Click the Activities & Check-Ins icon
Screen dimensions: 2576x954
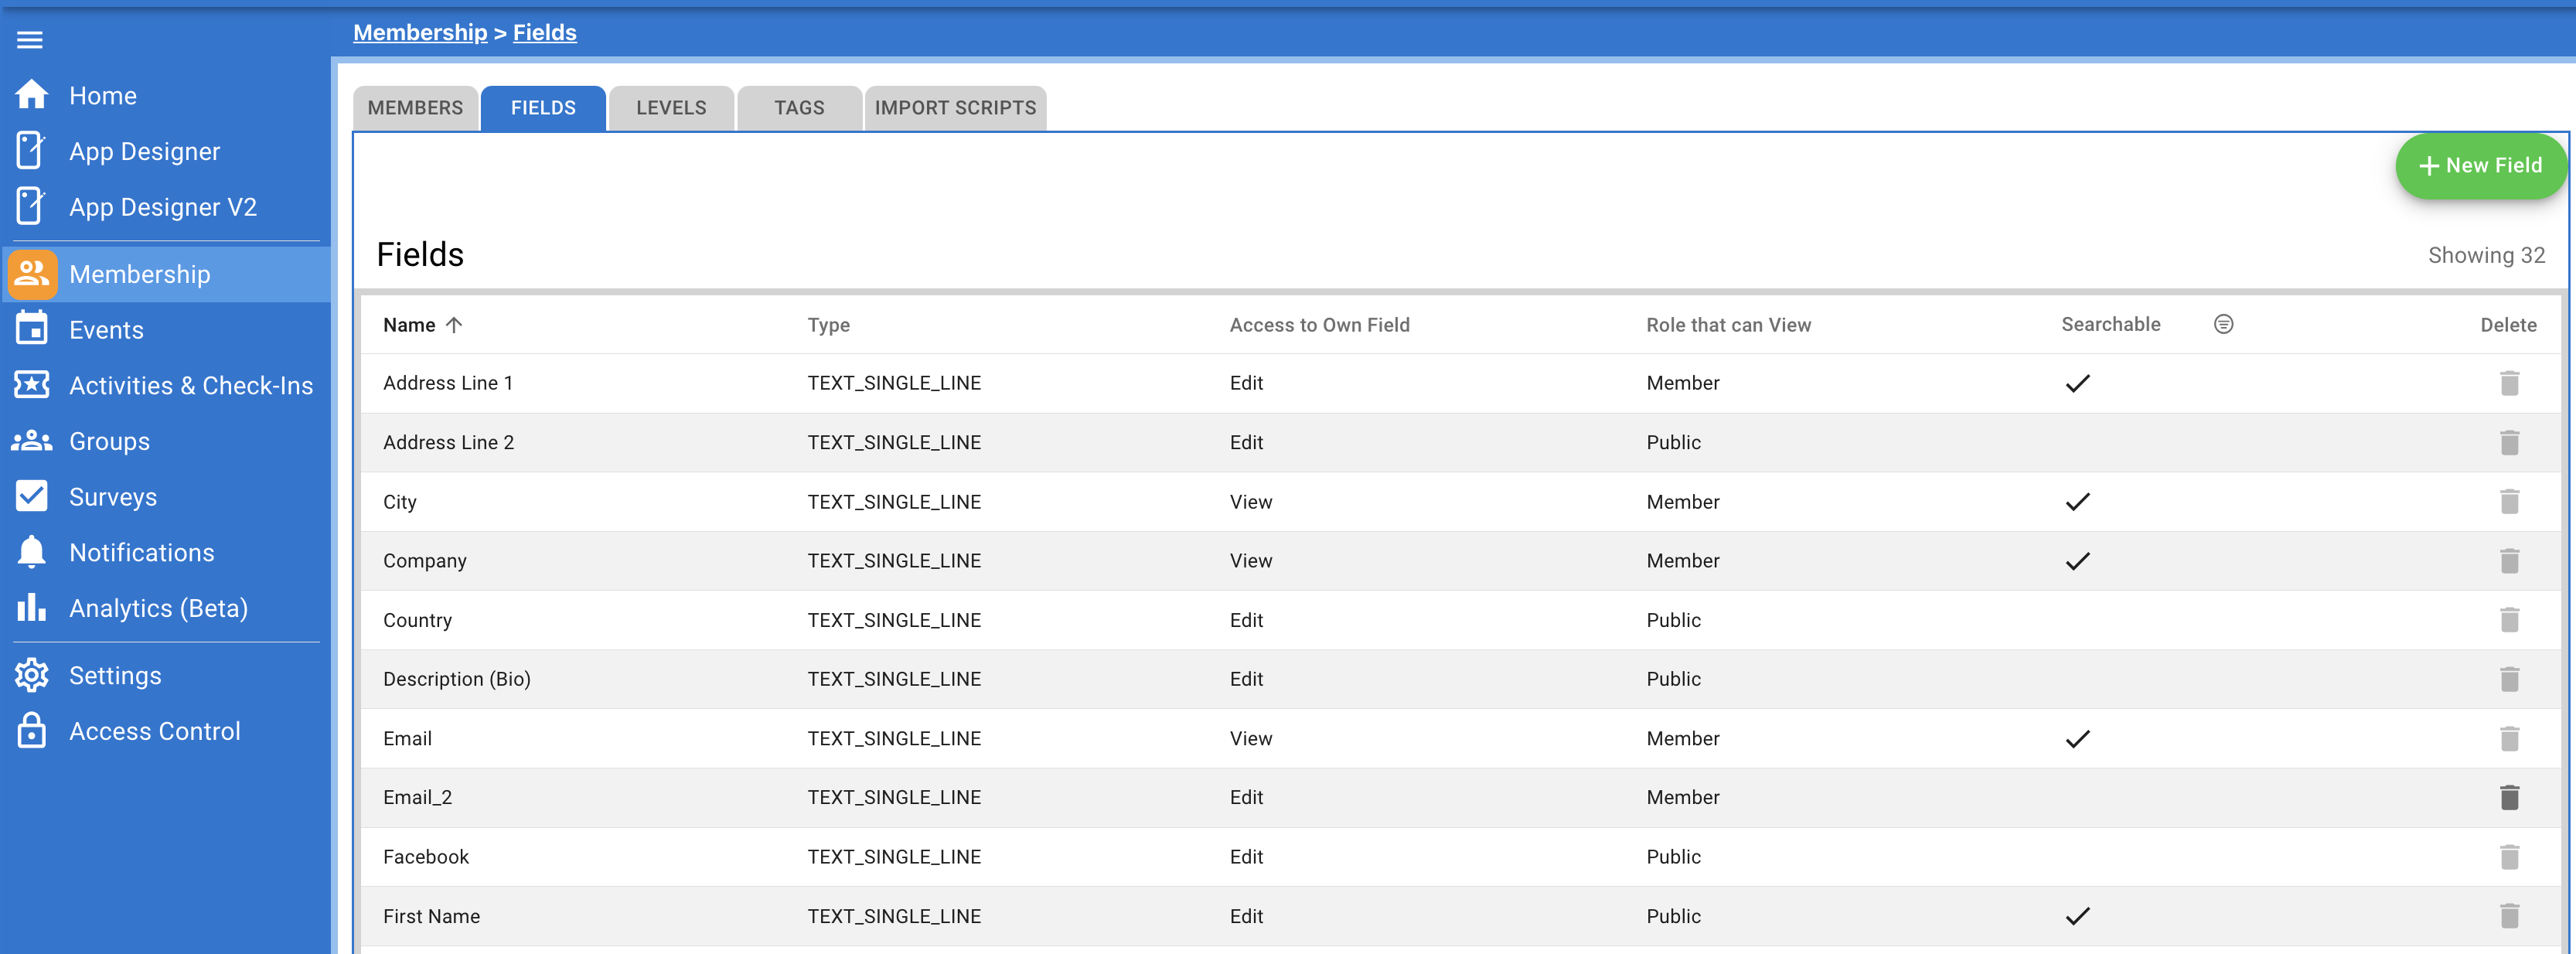click(31, 385)
